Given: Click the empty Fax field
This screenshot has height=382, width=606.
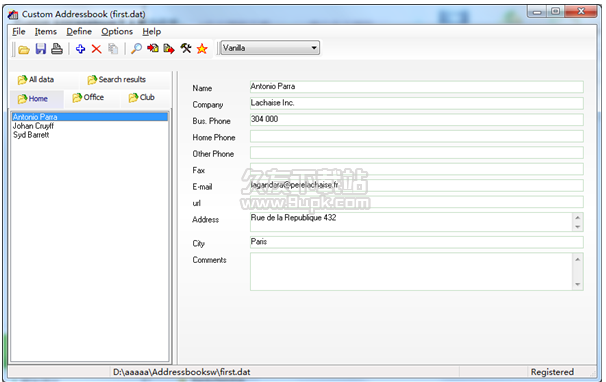Looking at the screenshot, I should coord(417,169).
